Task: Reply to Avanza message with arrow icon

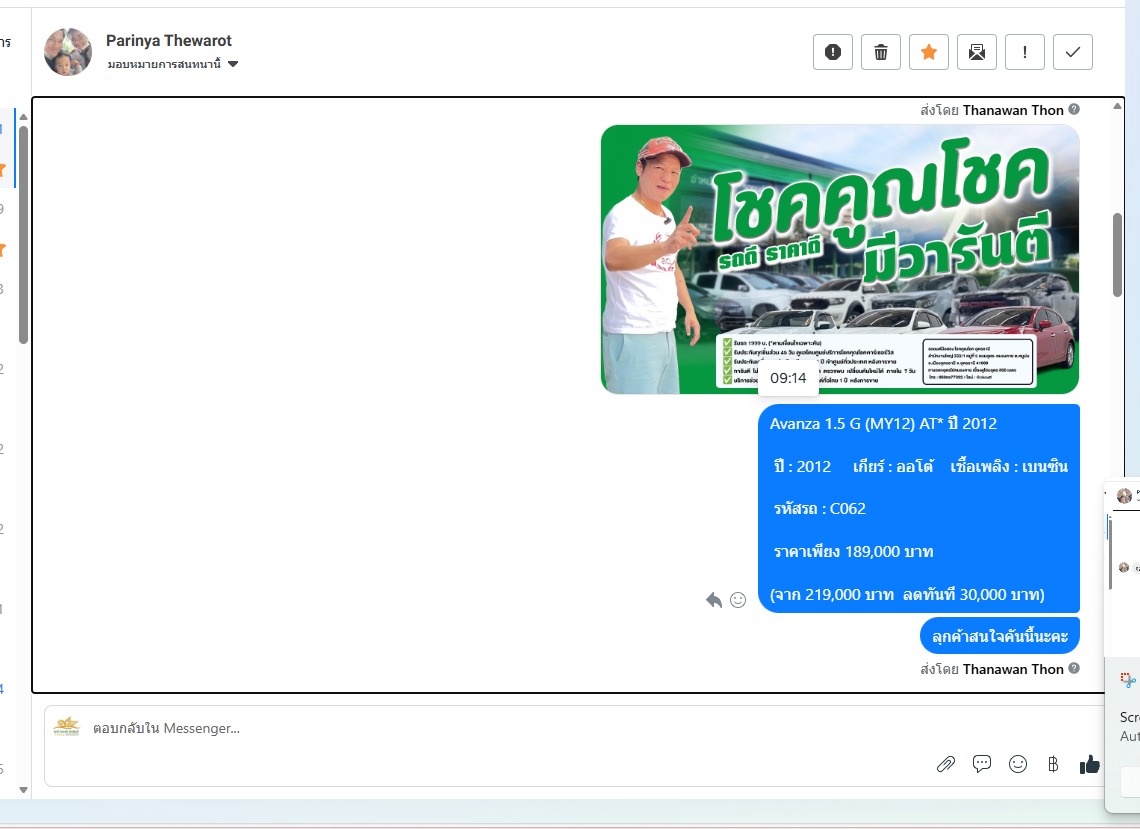Action: point(714,600)
